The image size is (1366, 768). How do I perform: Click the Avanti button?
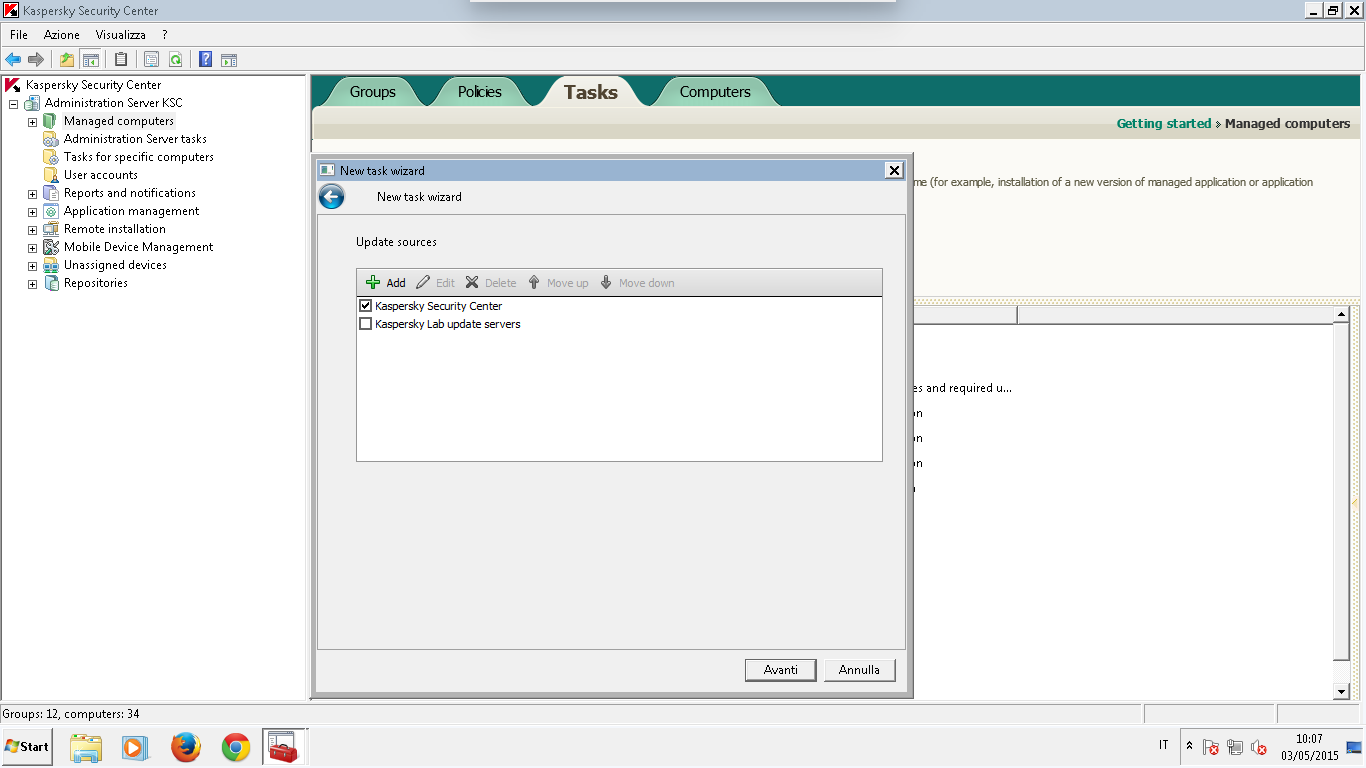[x=781, y=670]
